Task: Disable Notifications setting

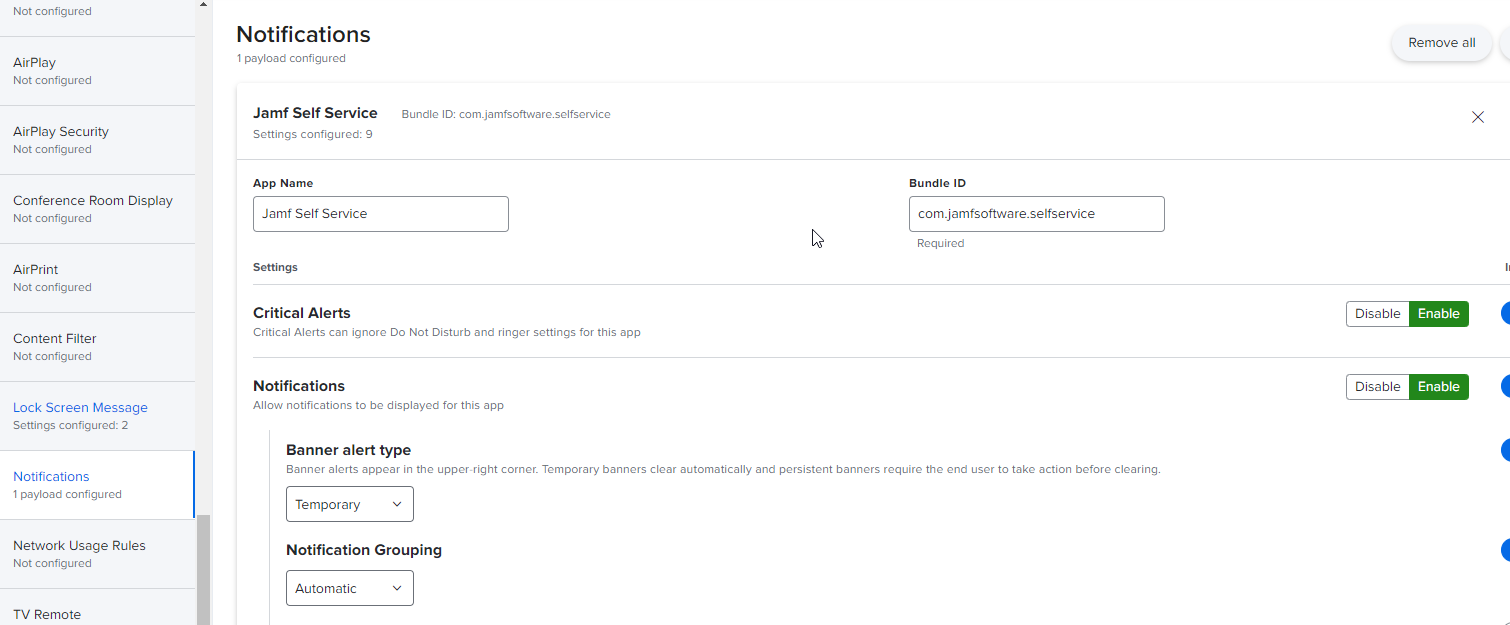Action: coord(1377,387)
